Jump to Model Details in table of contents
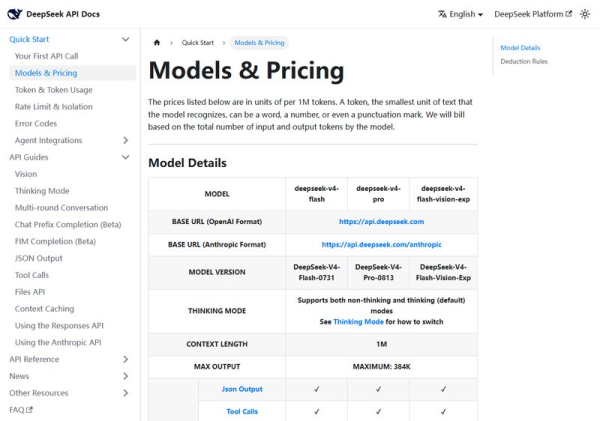Screen dimensions: 600x421 coord(520,48)
